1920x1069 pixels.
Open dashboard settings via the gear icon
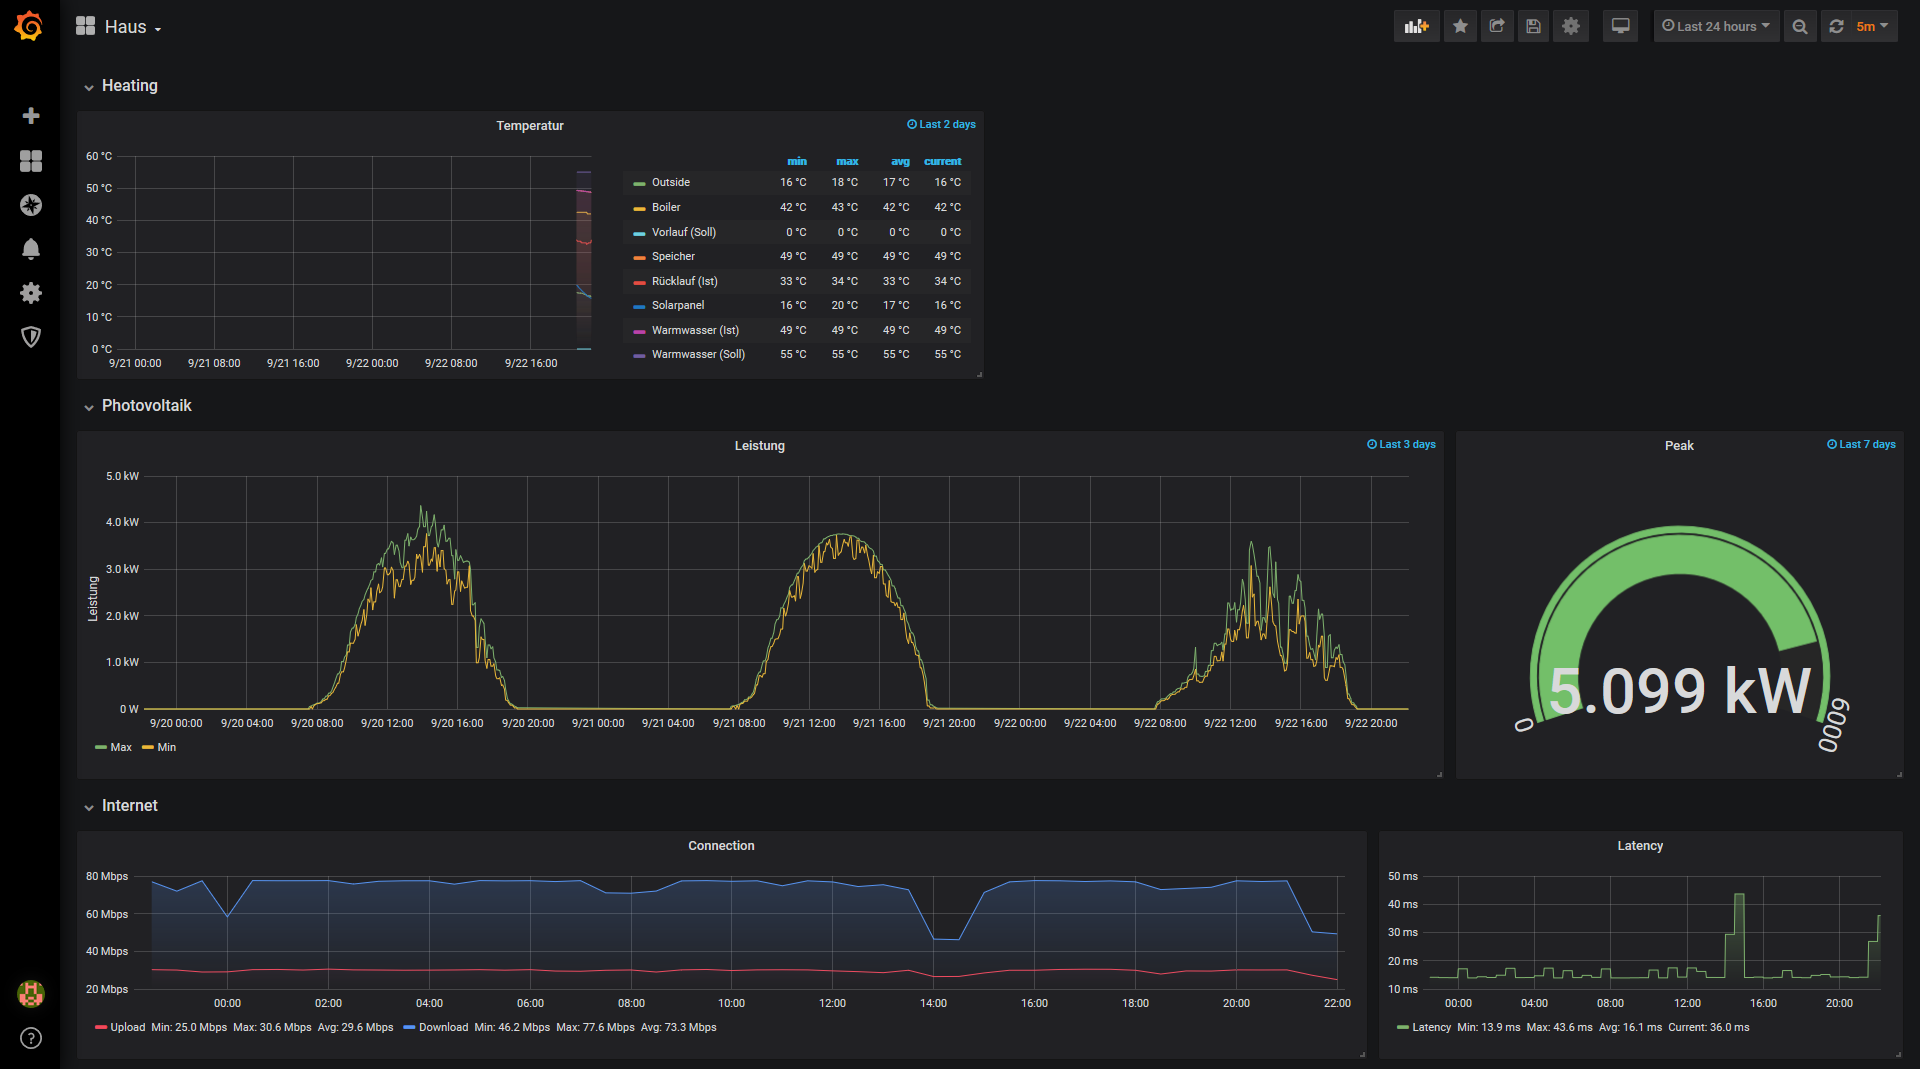point(1570,26)
